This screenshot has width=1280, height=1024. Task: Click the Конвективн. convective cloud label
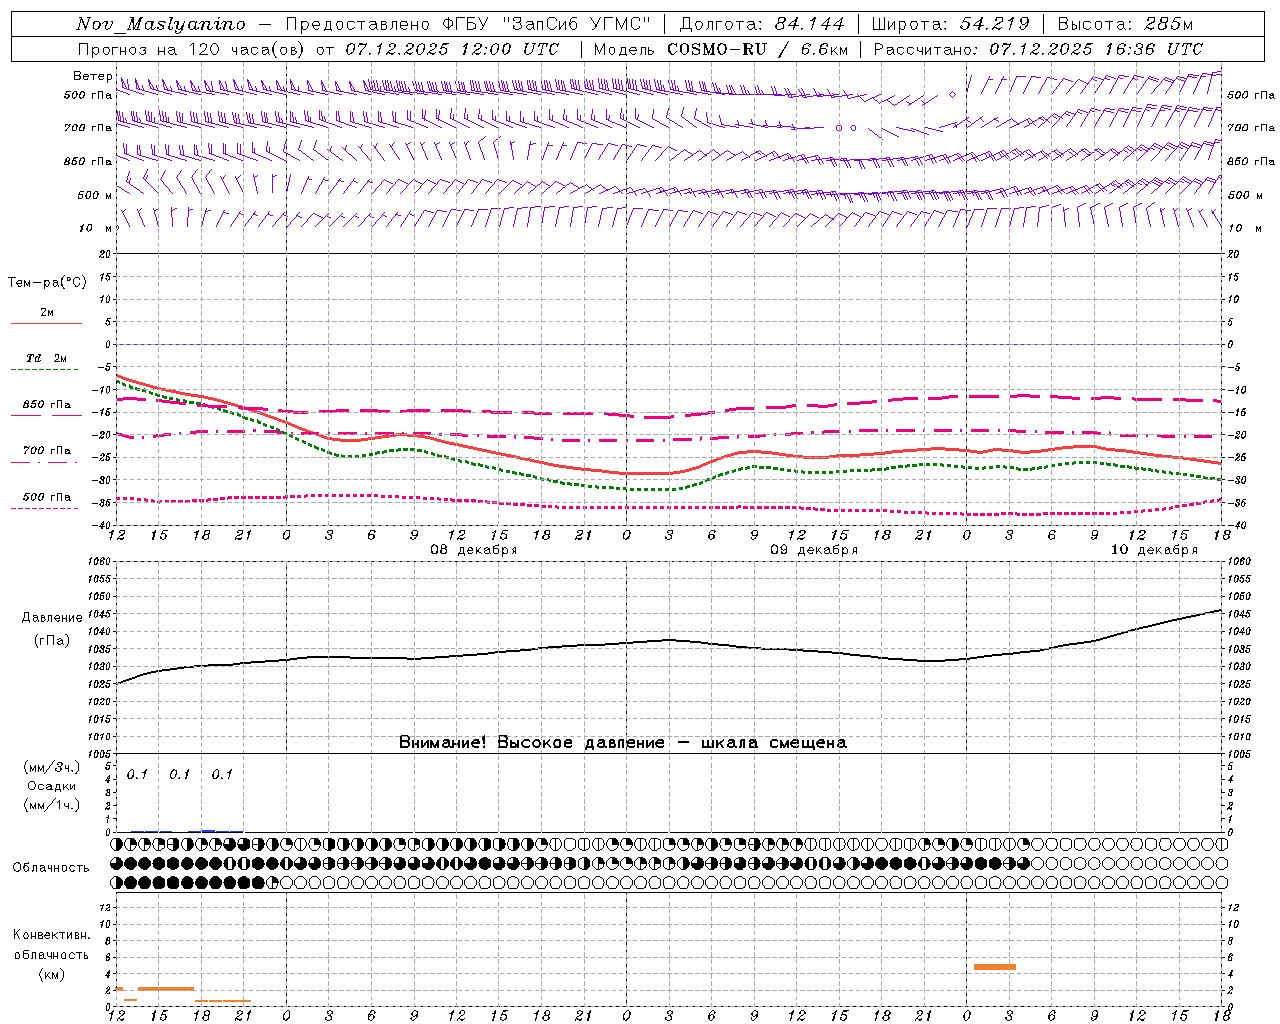tap(51, 935)
